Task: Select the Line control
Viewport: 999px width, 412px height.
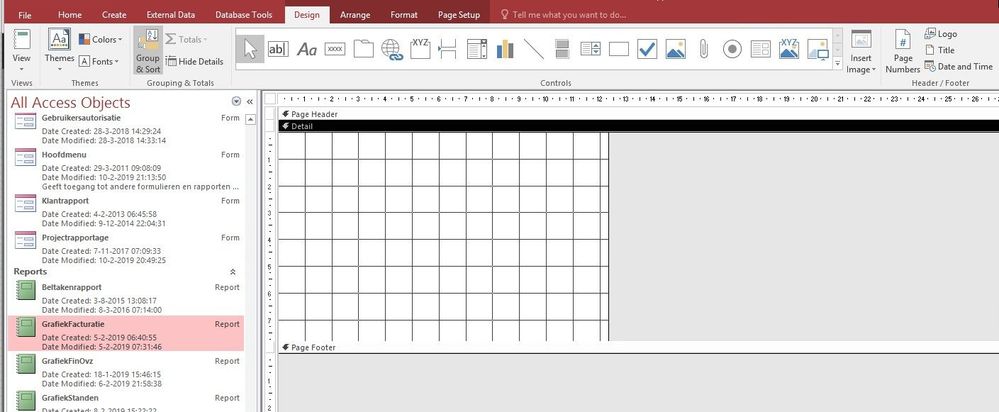Action: tap(533, 49)
